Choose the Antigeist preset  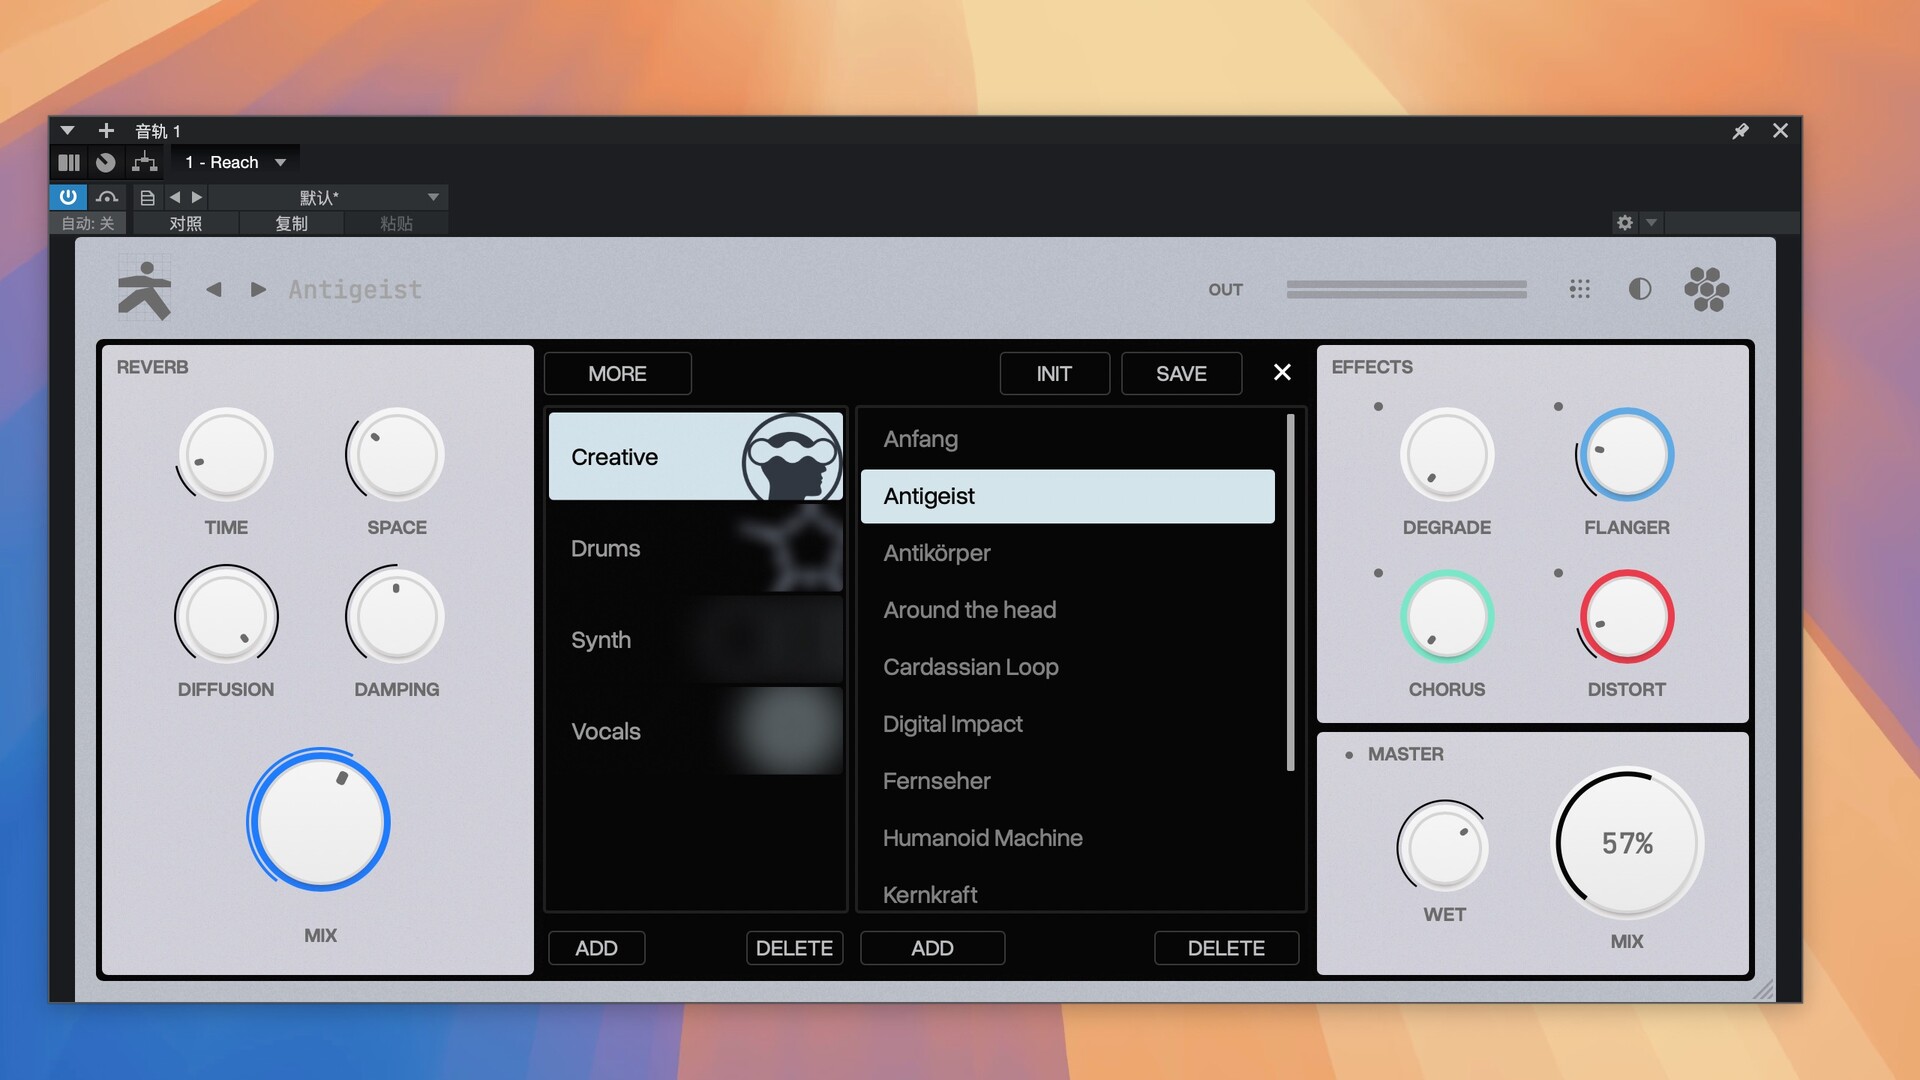click(x=1067, y=496)
